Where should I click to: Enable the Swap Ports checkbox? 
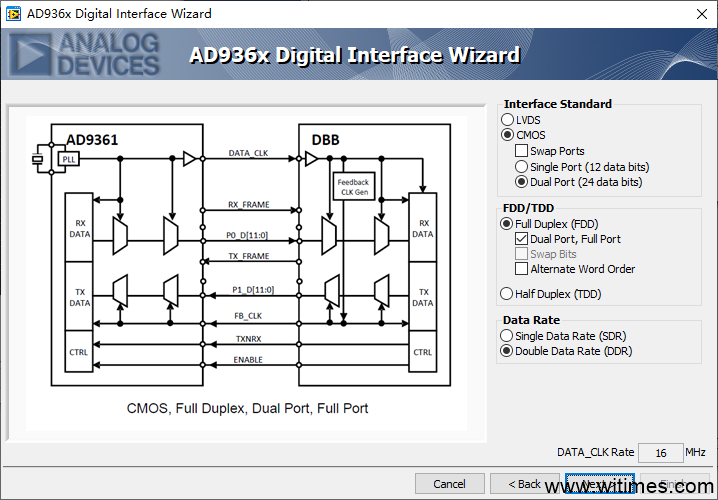coord(522,151)
